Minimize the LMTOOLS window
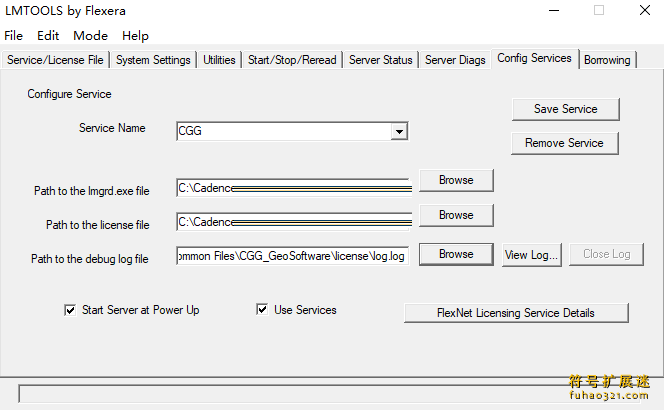The width and height of the screenshot is (664, 410). tap(554, 11)
